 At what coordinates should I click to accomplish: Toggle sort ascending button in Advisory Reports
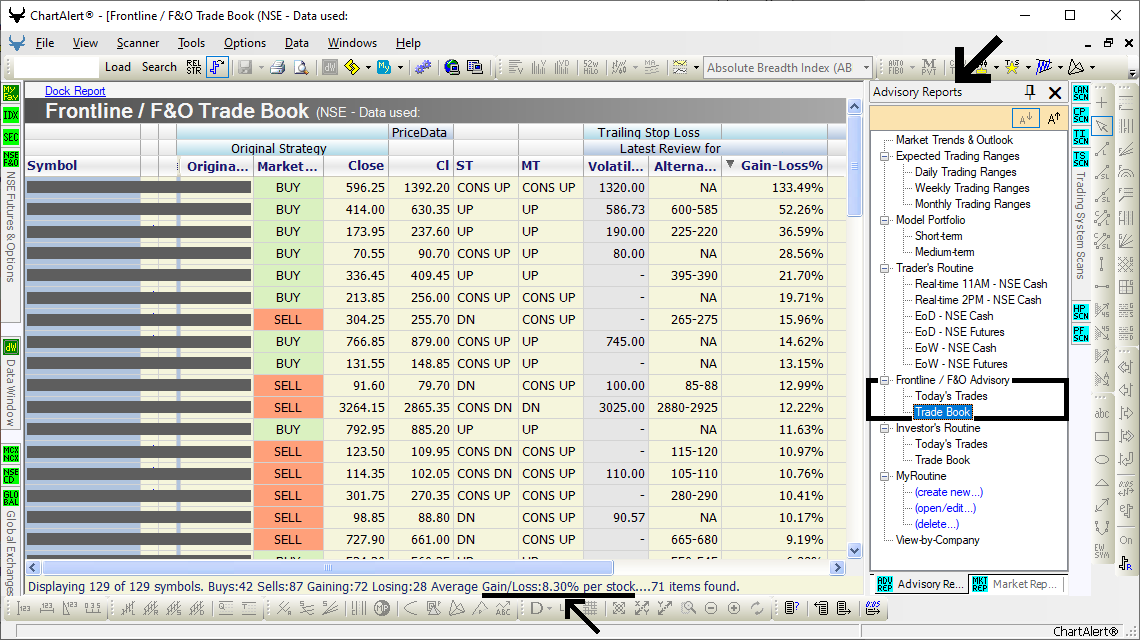pos(1053,118)
